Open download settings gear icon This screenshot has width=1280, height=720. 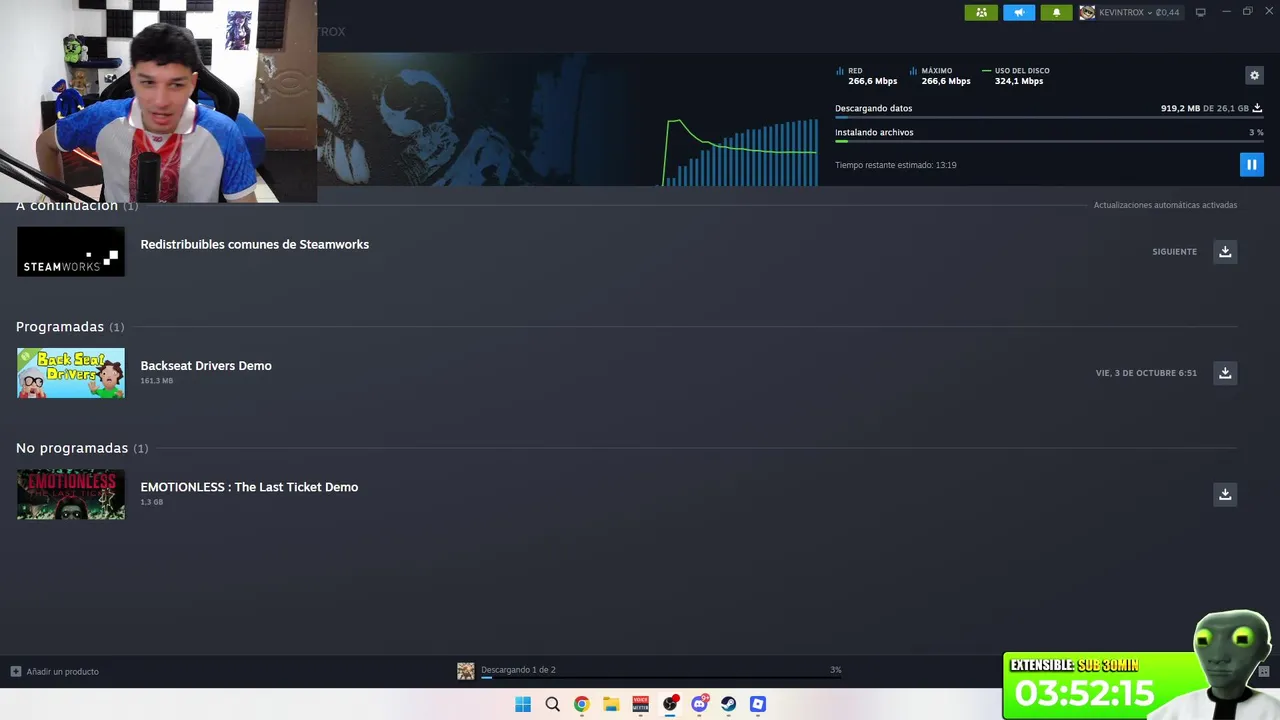(1254, 75)
